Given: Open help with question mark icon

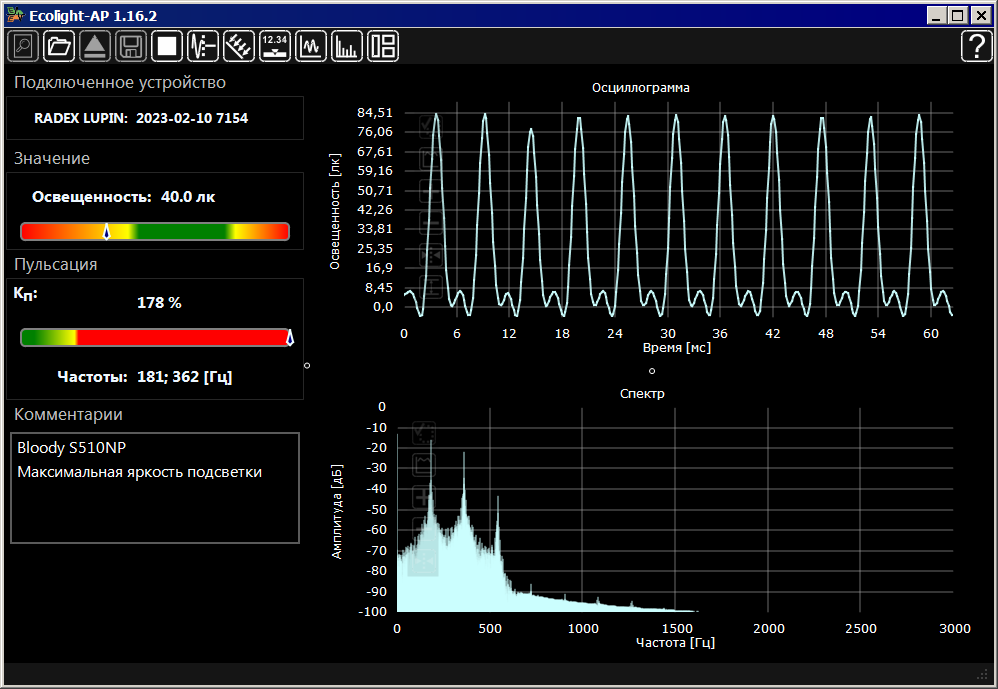Looking at the screenshot, I should [976, 46].
